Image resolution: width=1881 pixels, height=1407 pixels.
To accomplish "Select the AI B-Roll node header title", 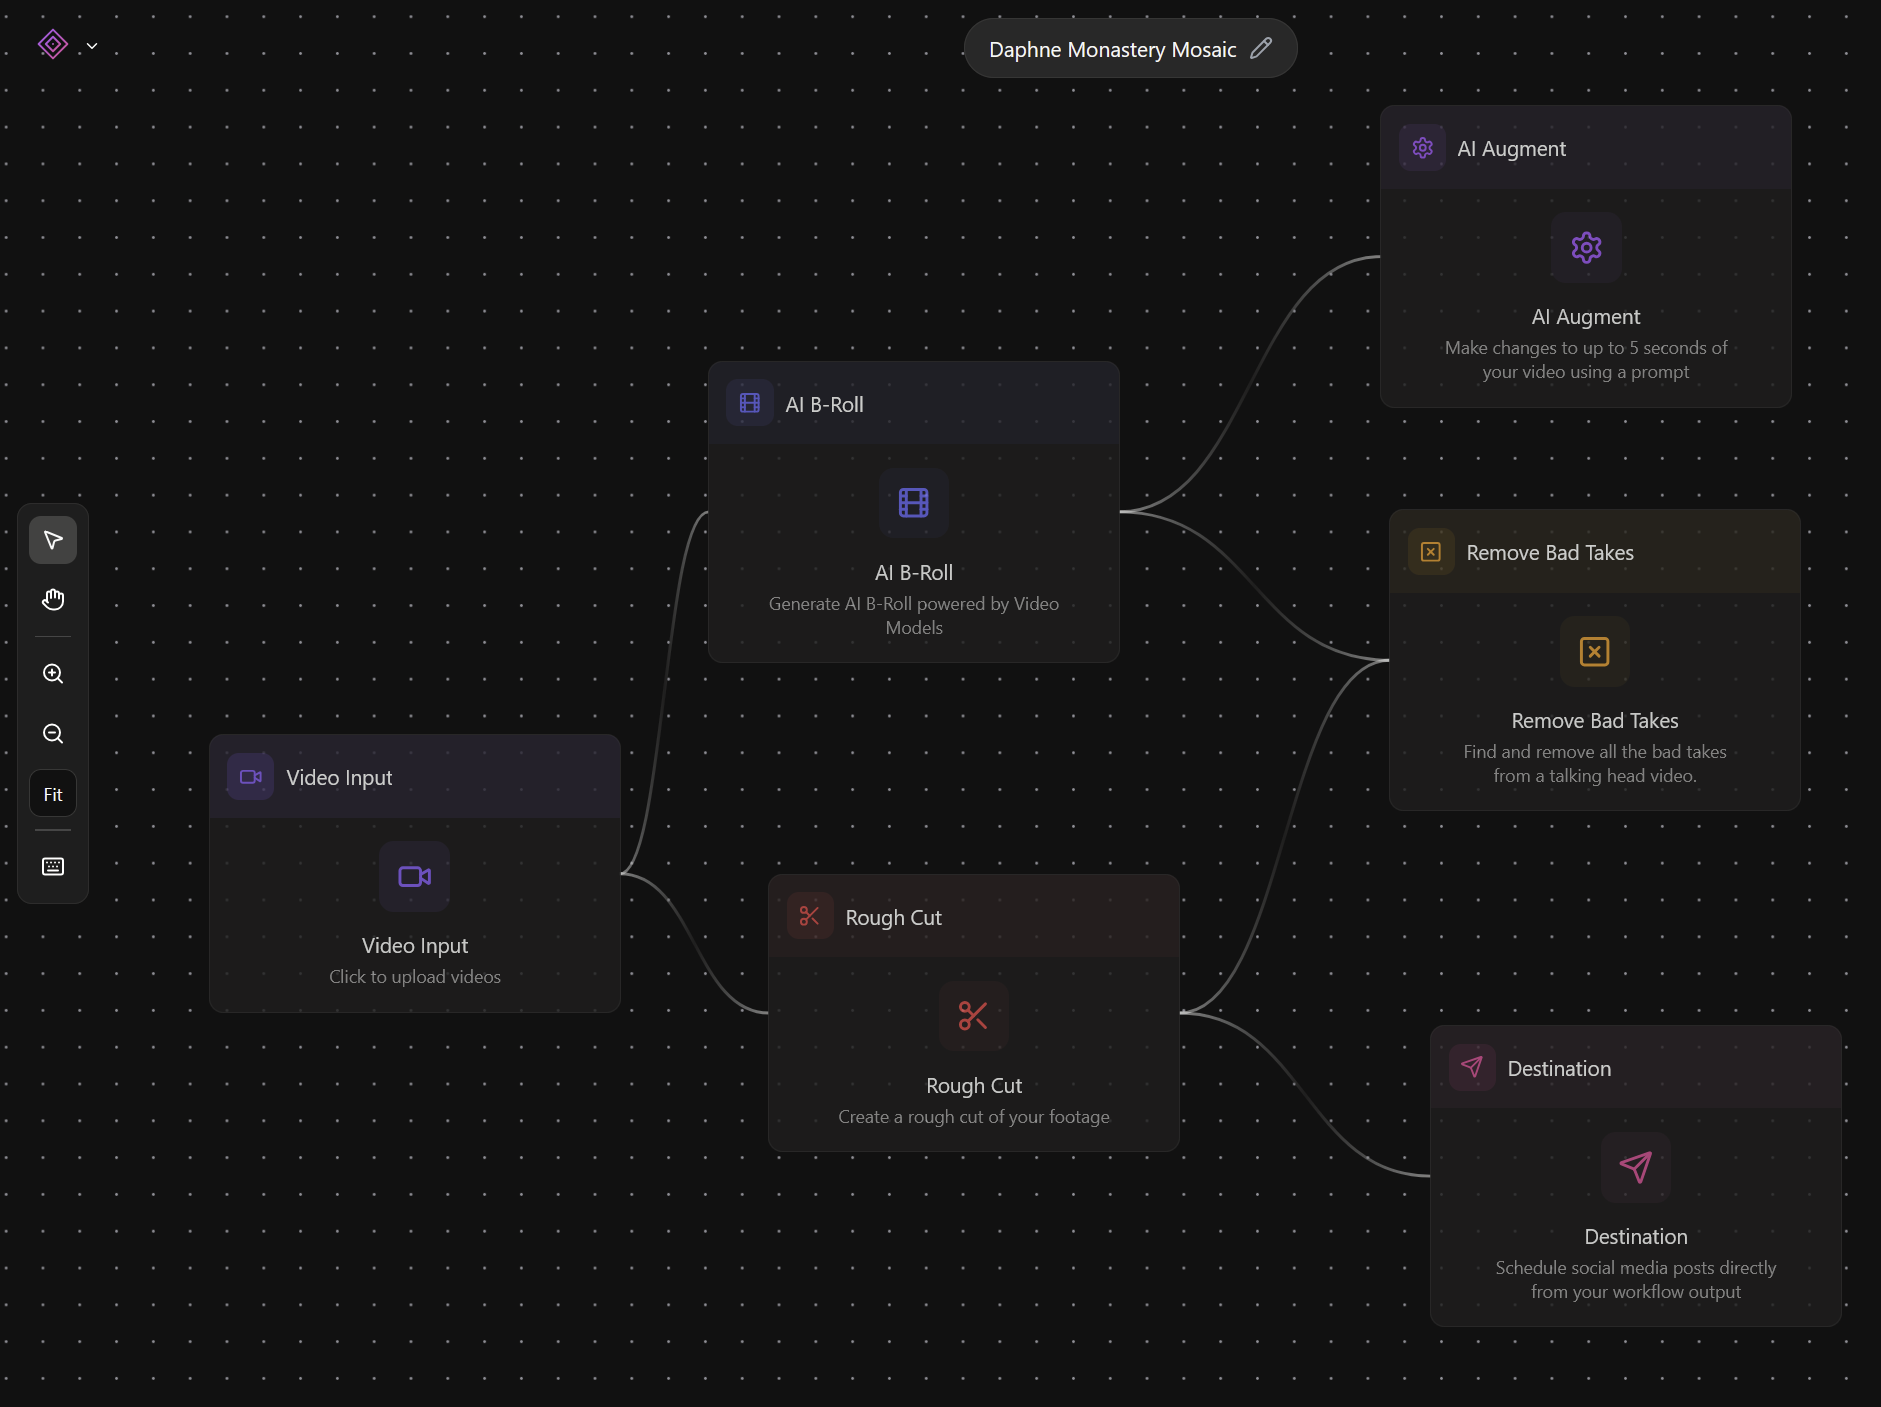I will point(824,404).
